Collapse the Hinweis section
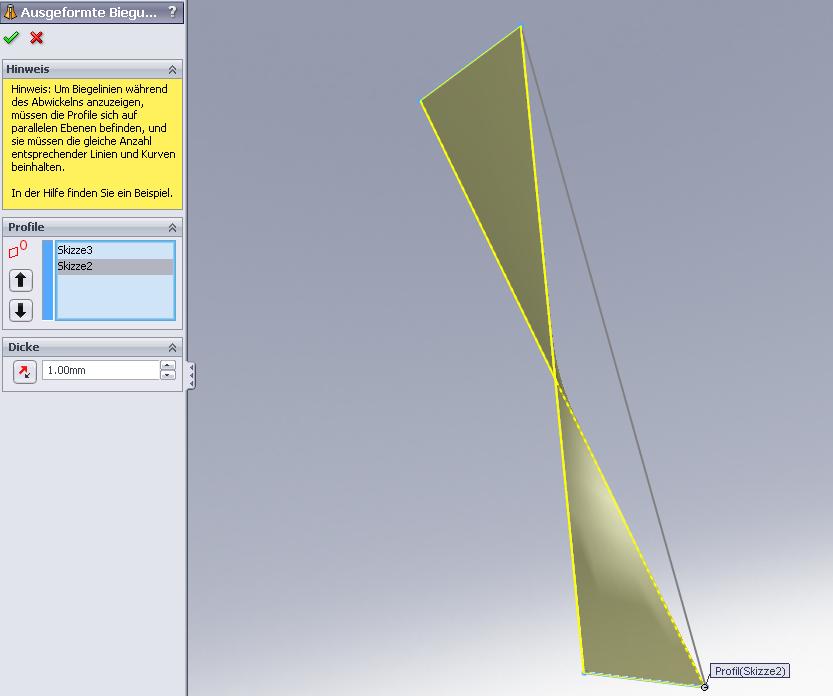The height and width of the screenshot is (696, 833). coord(172,70)
